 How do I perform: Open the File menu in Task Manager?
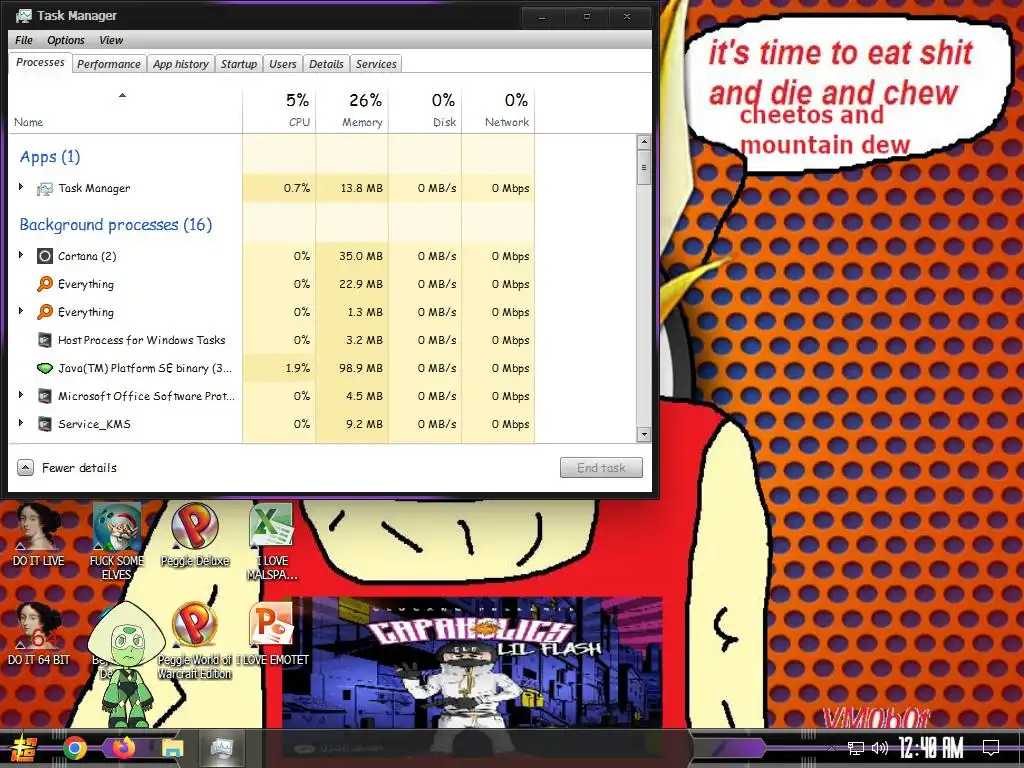tap(24, 40)
